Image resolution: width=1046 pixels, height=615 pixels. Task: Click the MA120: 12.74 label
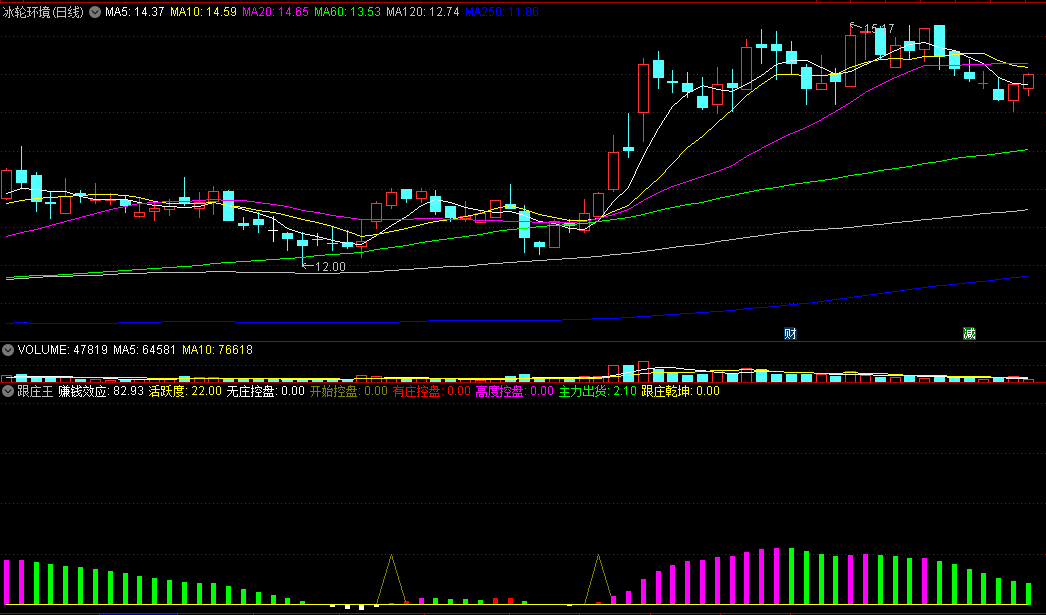pyautogui.click(x=422, y=12)
